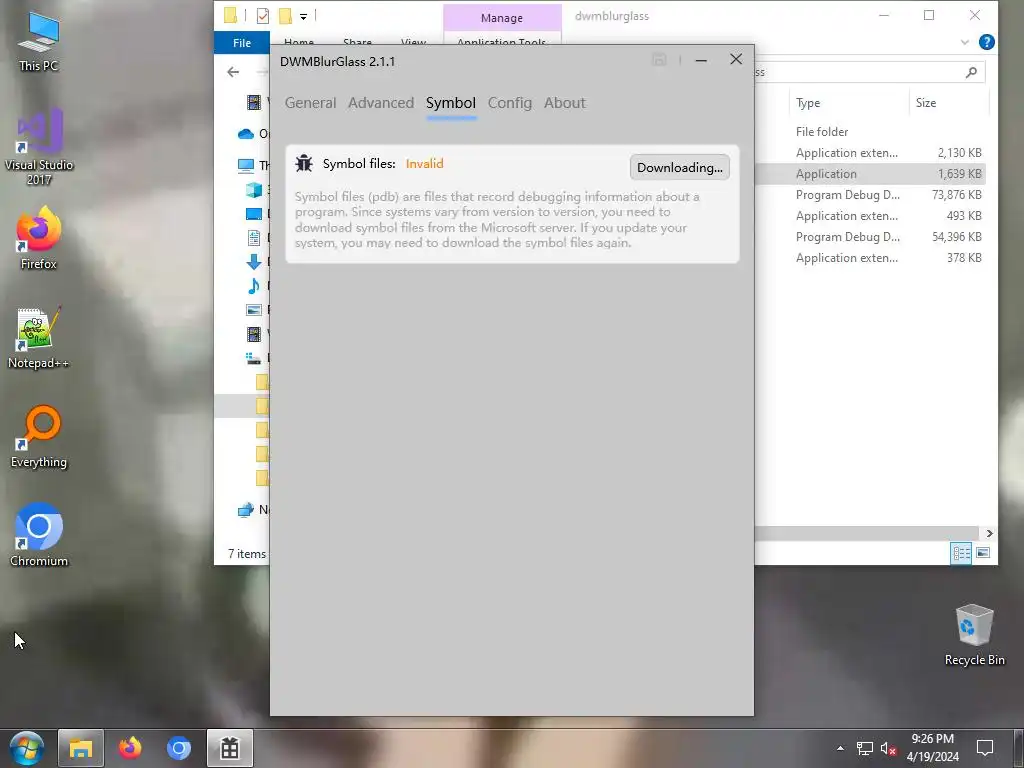This screenshot has height=768, width=1024.
Task: Select the 54,396 KB Program Debug row
Action: [870, 236]
